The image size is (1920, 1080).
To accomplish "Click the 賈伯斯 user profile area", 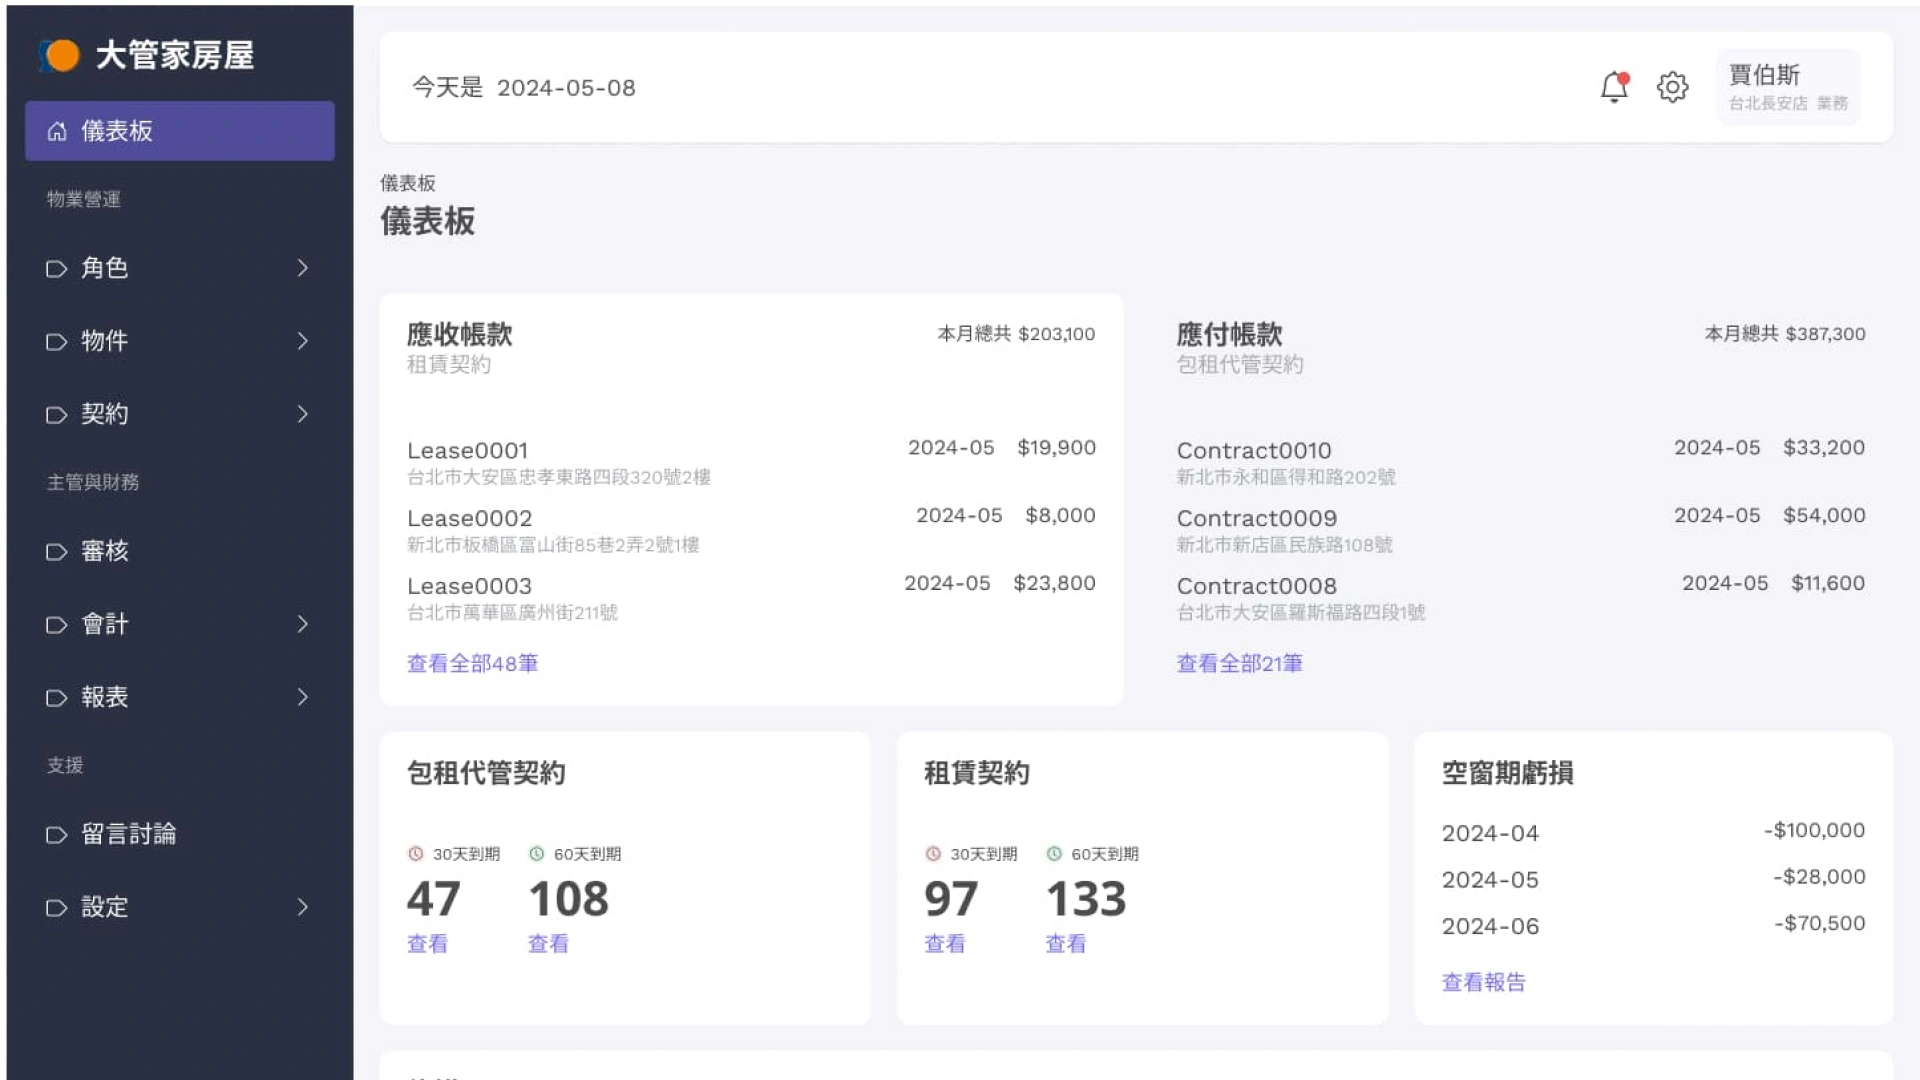I will [1788, 87].
